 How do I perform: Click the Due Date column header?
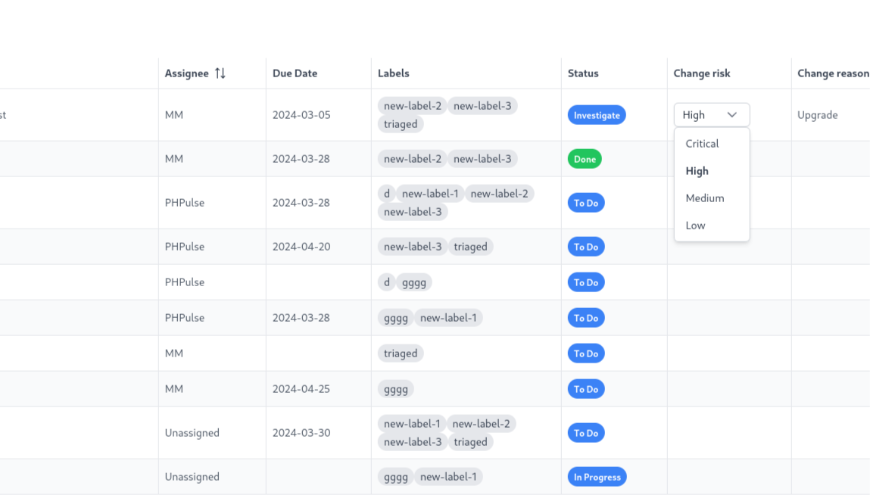pyautogui.click(x=294, y=73)
